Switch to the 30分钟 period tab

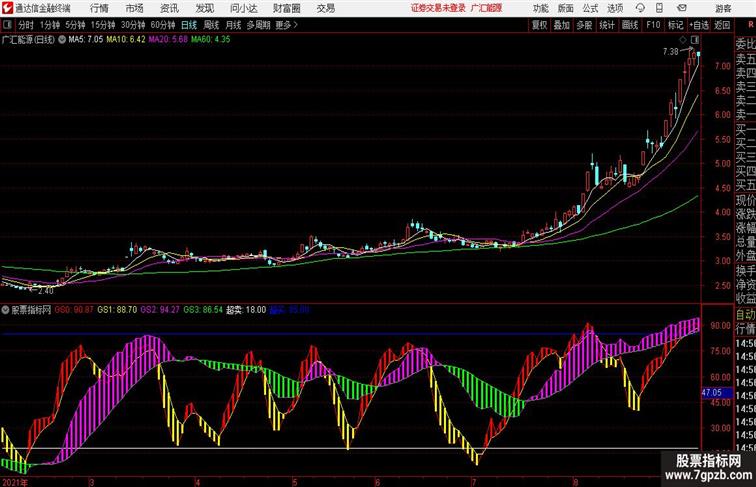click(133, 25)
